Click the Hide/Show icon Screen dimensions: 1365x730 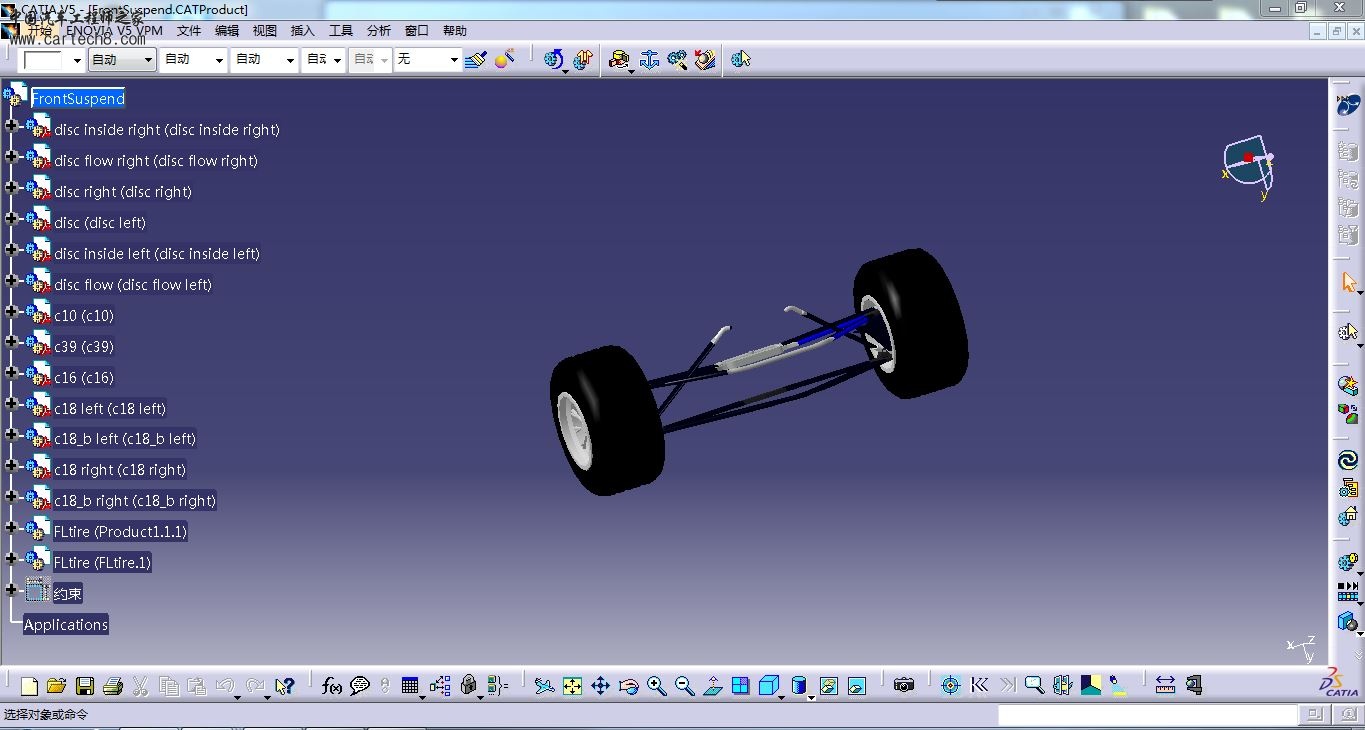829,686
